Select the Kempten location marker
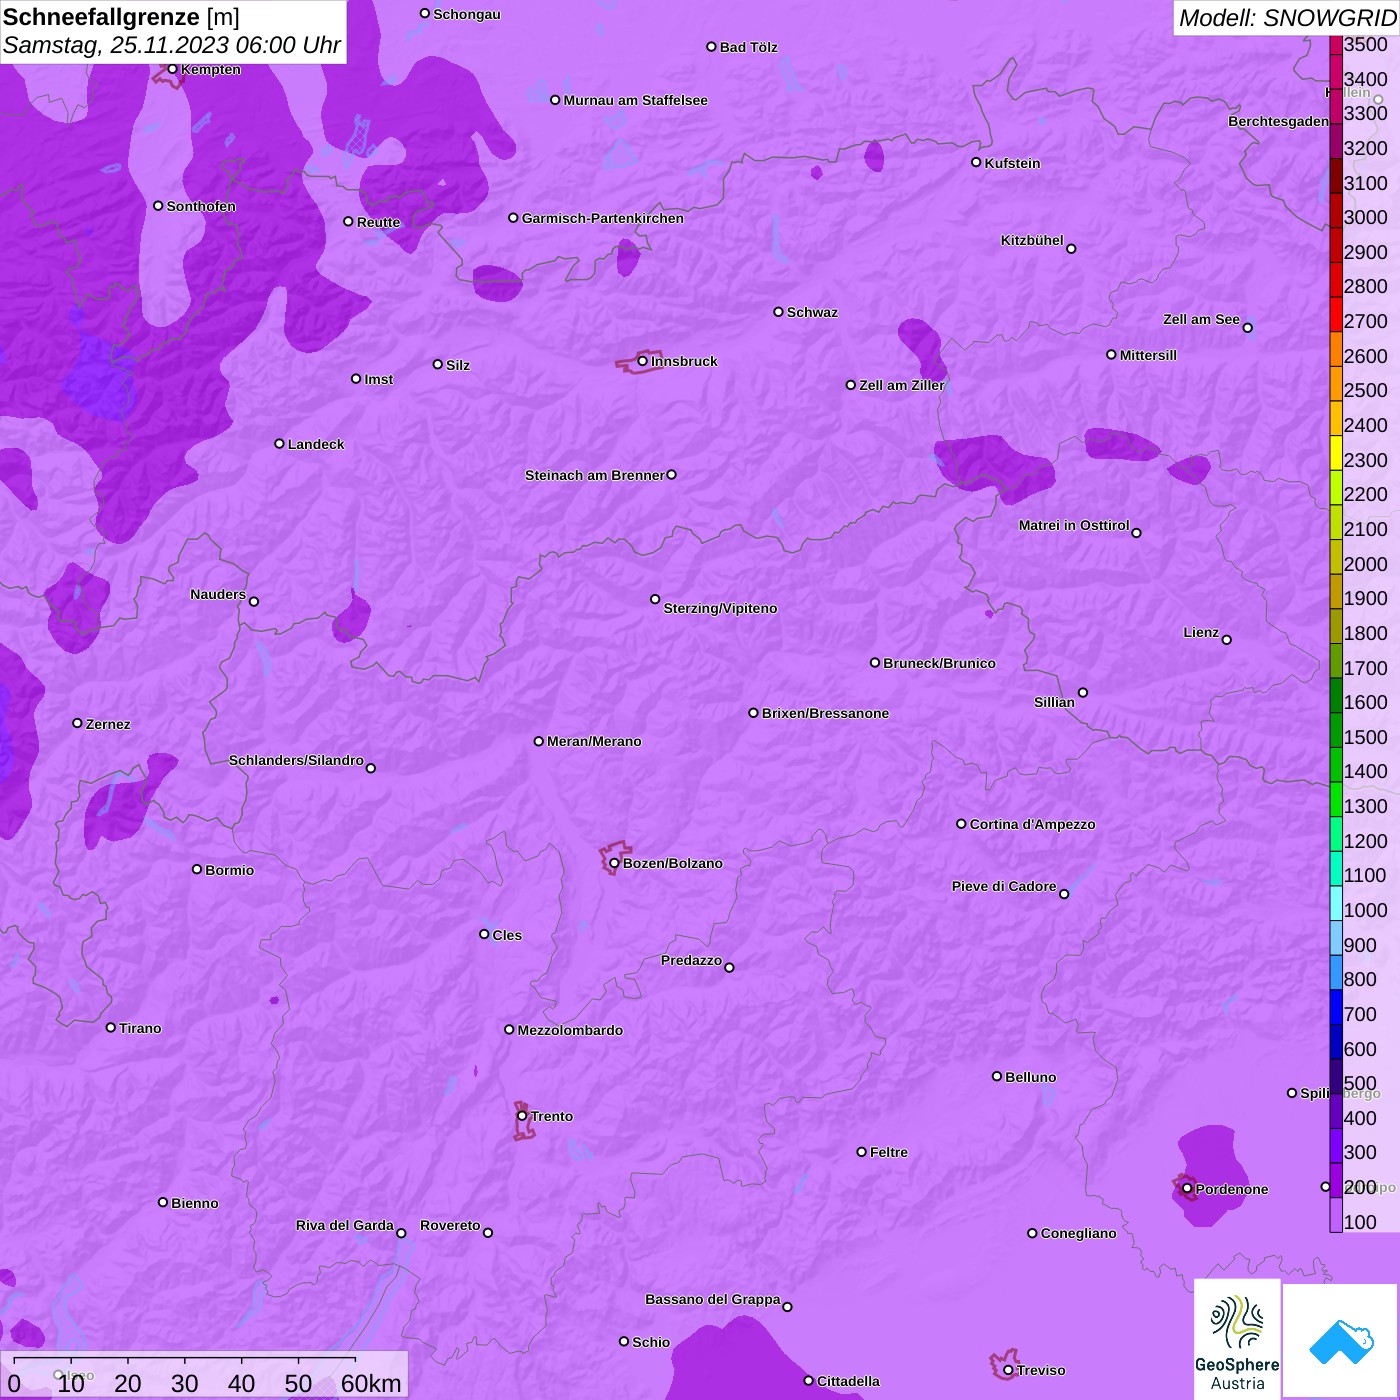 tap(172, 69)
